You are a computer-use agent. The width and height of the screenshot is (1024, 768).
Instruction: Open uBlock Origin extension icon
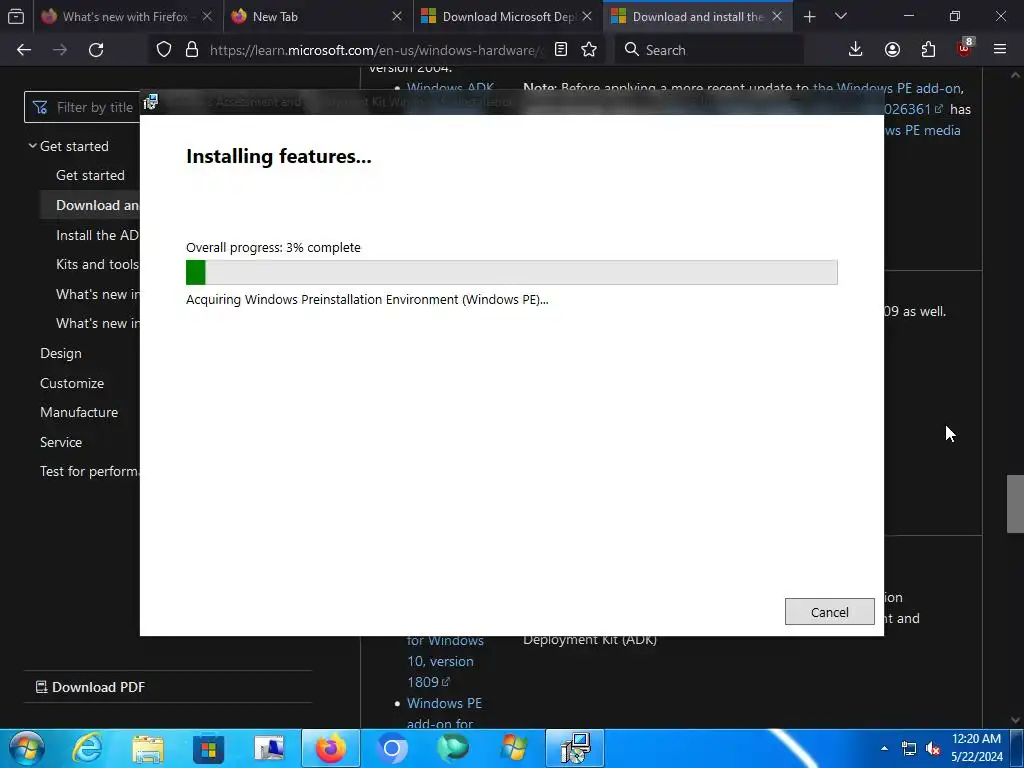965,48
